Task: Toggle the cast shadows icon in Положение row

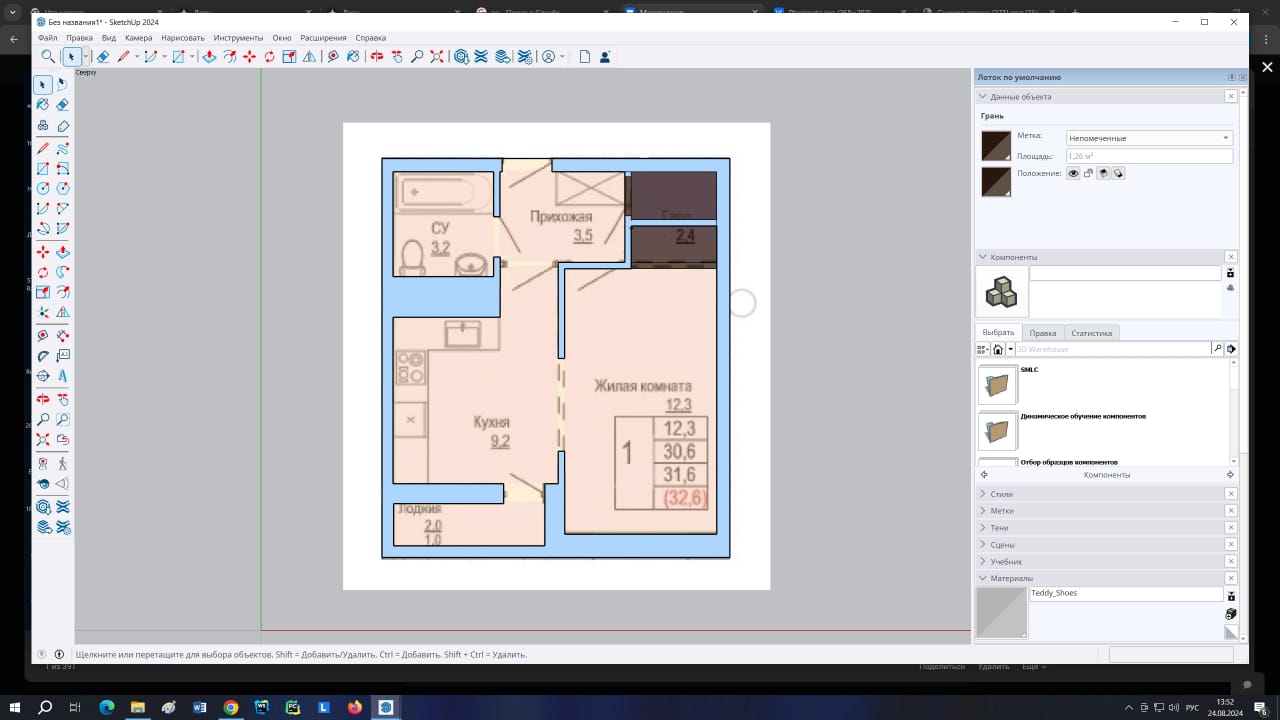Action: click(x=1103, y=173)
